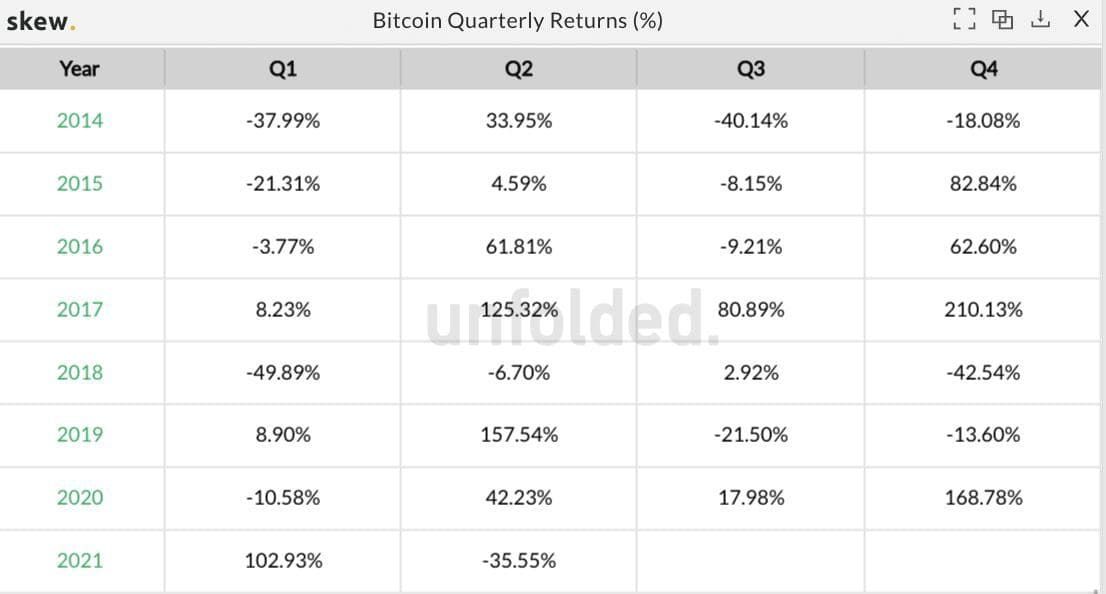Click the skew logo

(40, 21)
